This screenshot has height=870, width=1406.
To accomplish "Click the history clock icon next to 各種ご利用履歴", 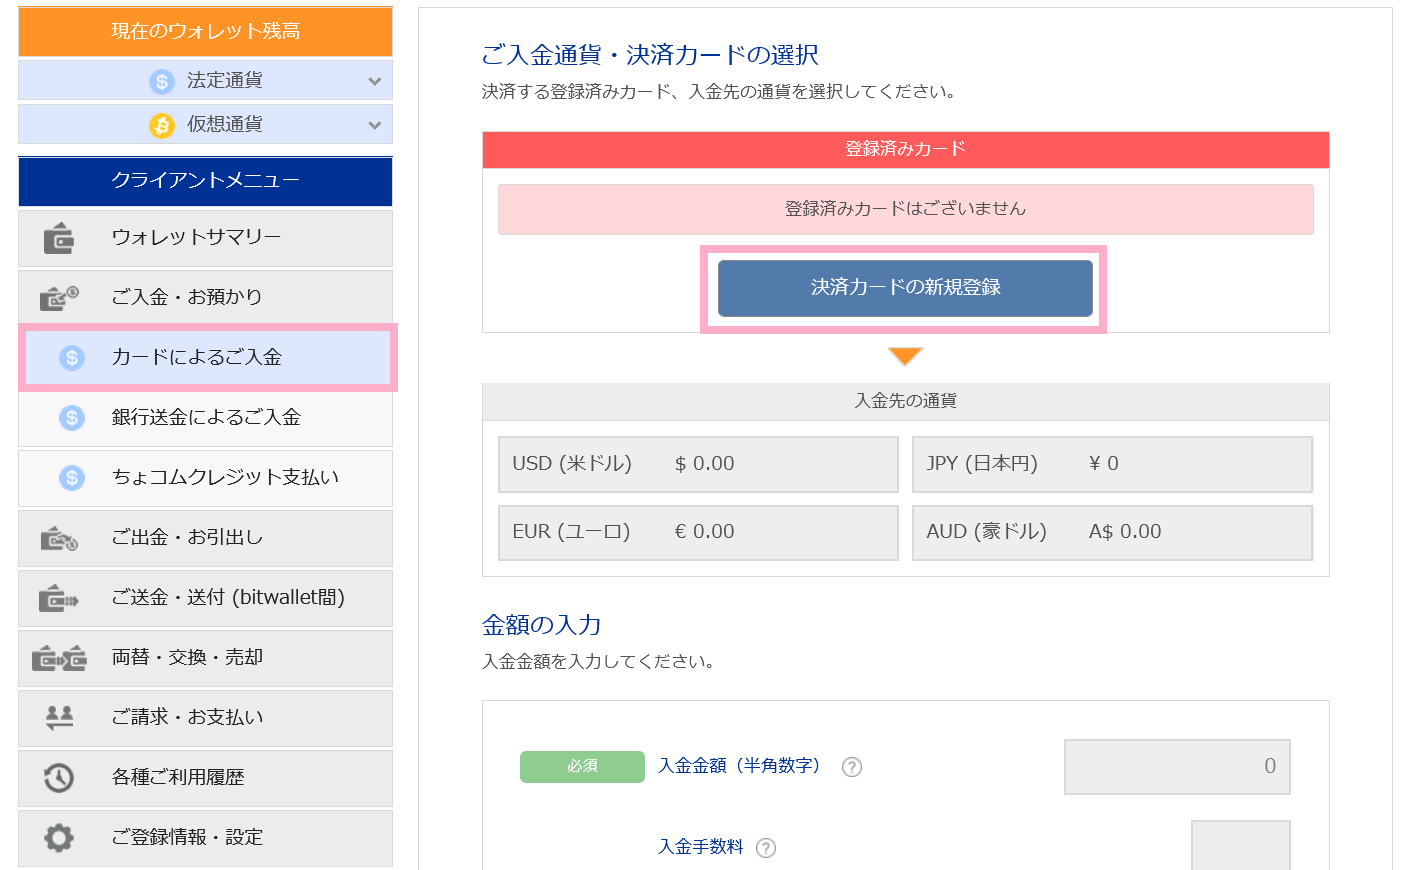I will pyautogui.click(x=59, y=777).
